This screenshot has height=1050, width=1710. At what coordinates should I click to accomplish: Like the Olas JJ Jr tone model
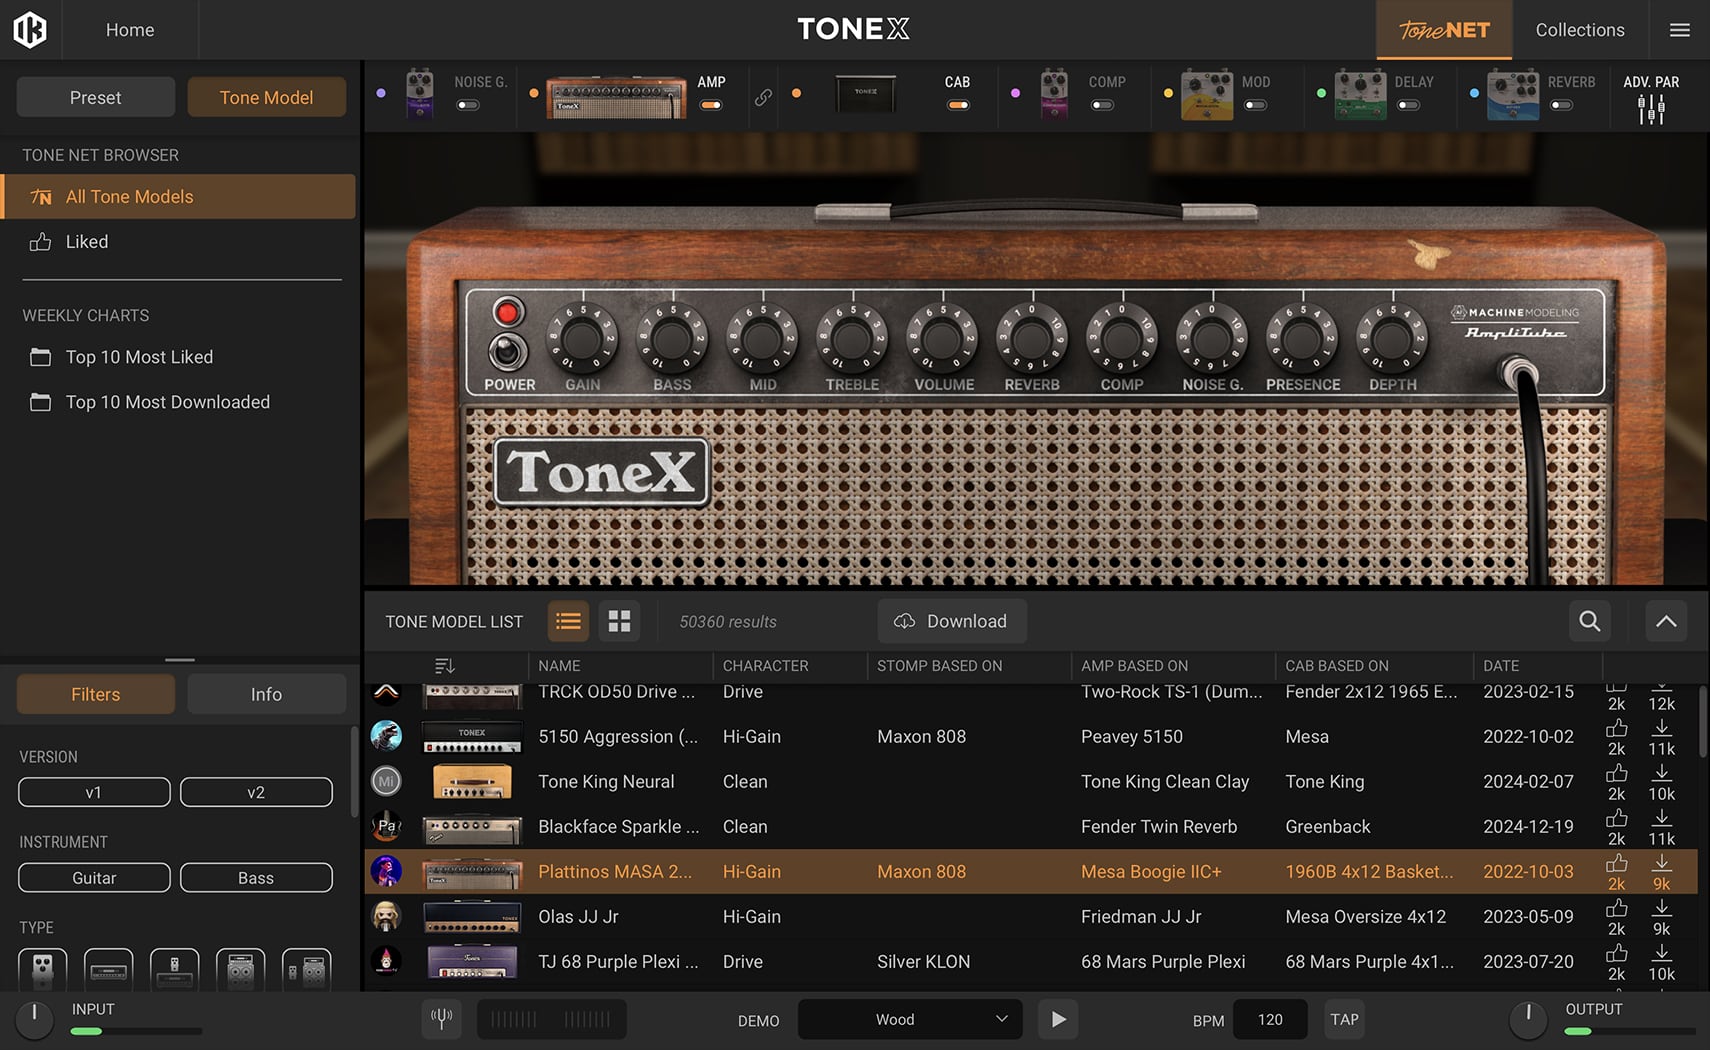1616,908
